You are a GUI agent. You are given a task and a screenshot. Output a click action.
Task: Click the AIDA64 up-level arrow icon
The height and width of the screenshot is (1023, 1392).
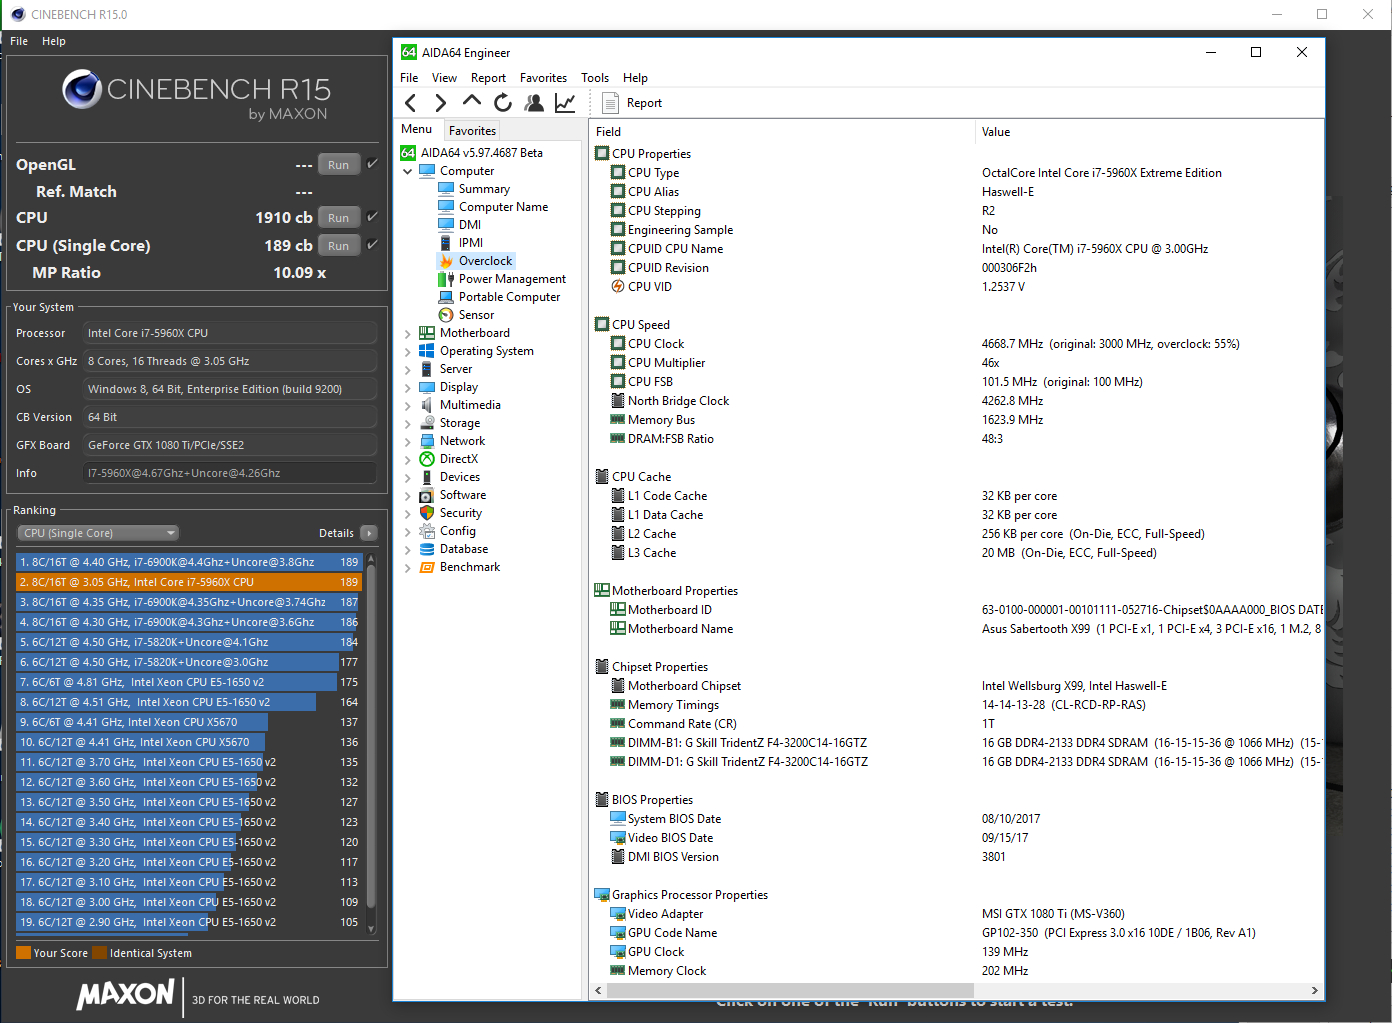coord(472,102)
